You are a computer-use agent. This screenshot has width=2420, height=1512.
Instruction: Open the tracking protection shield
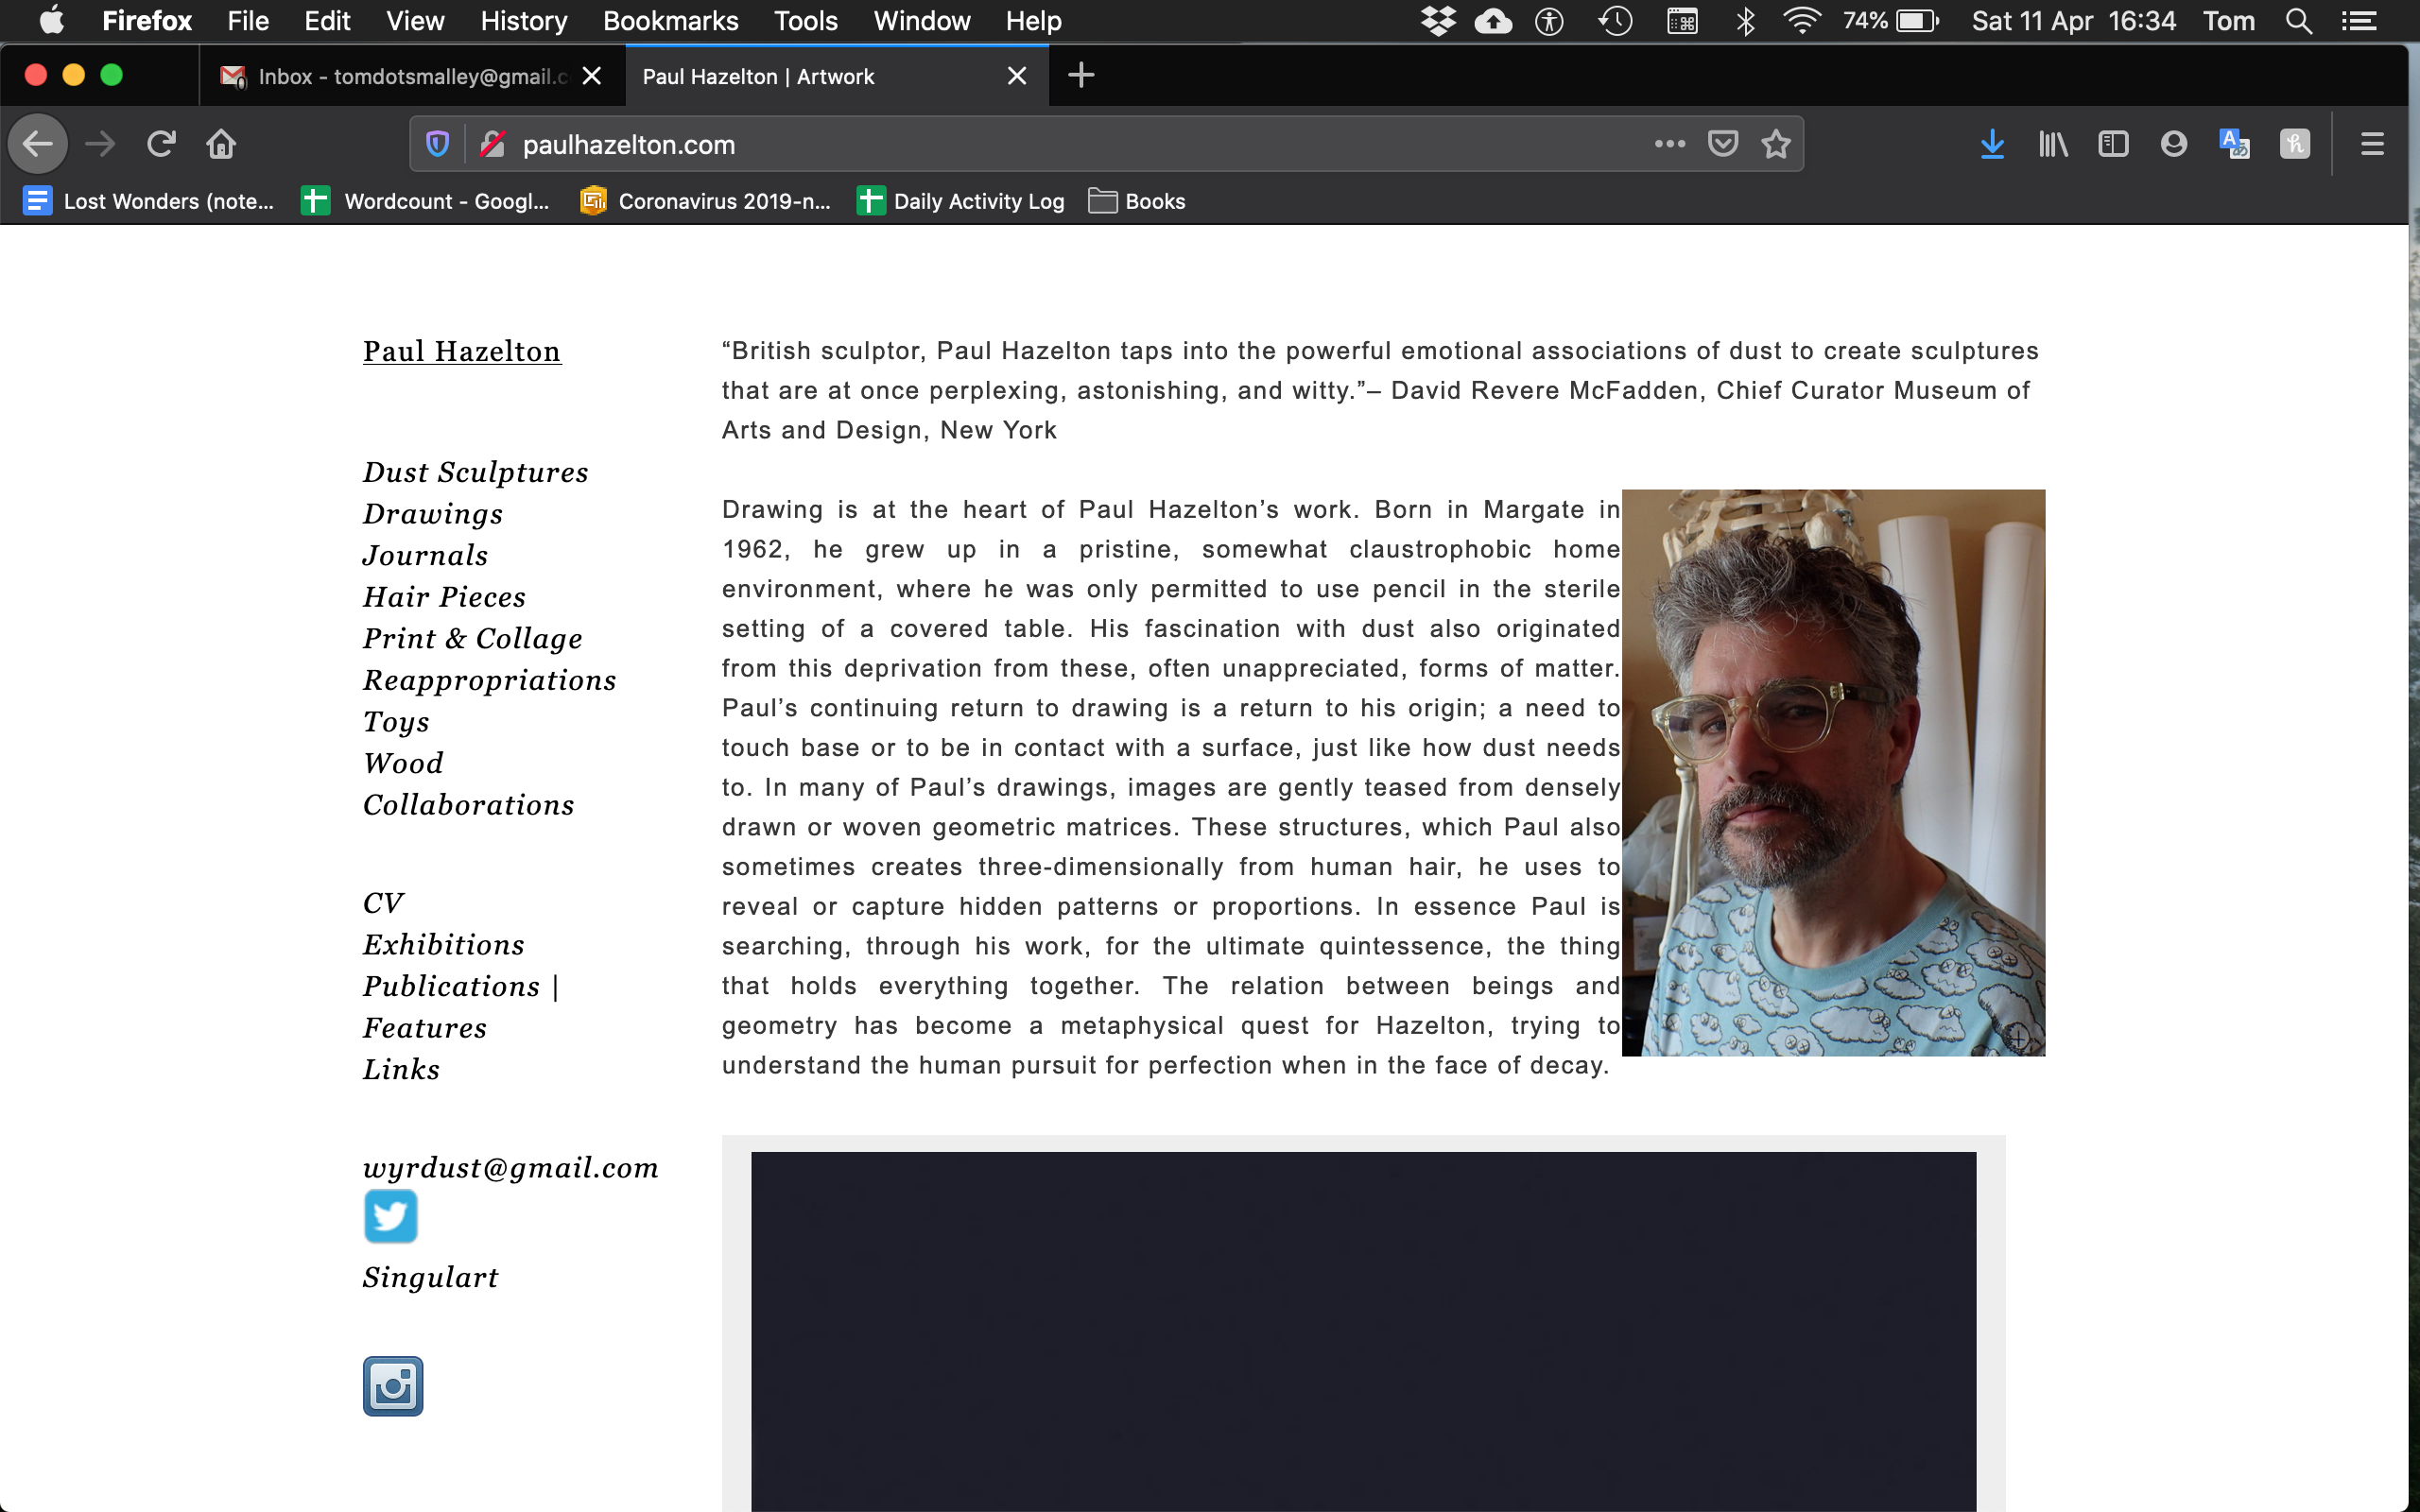tap(437, 145)
